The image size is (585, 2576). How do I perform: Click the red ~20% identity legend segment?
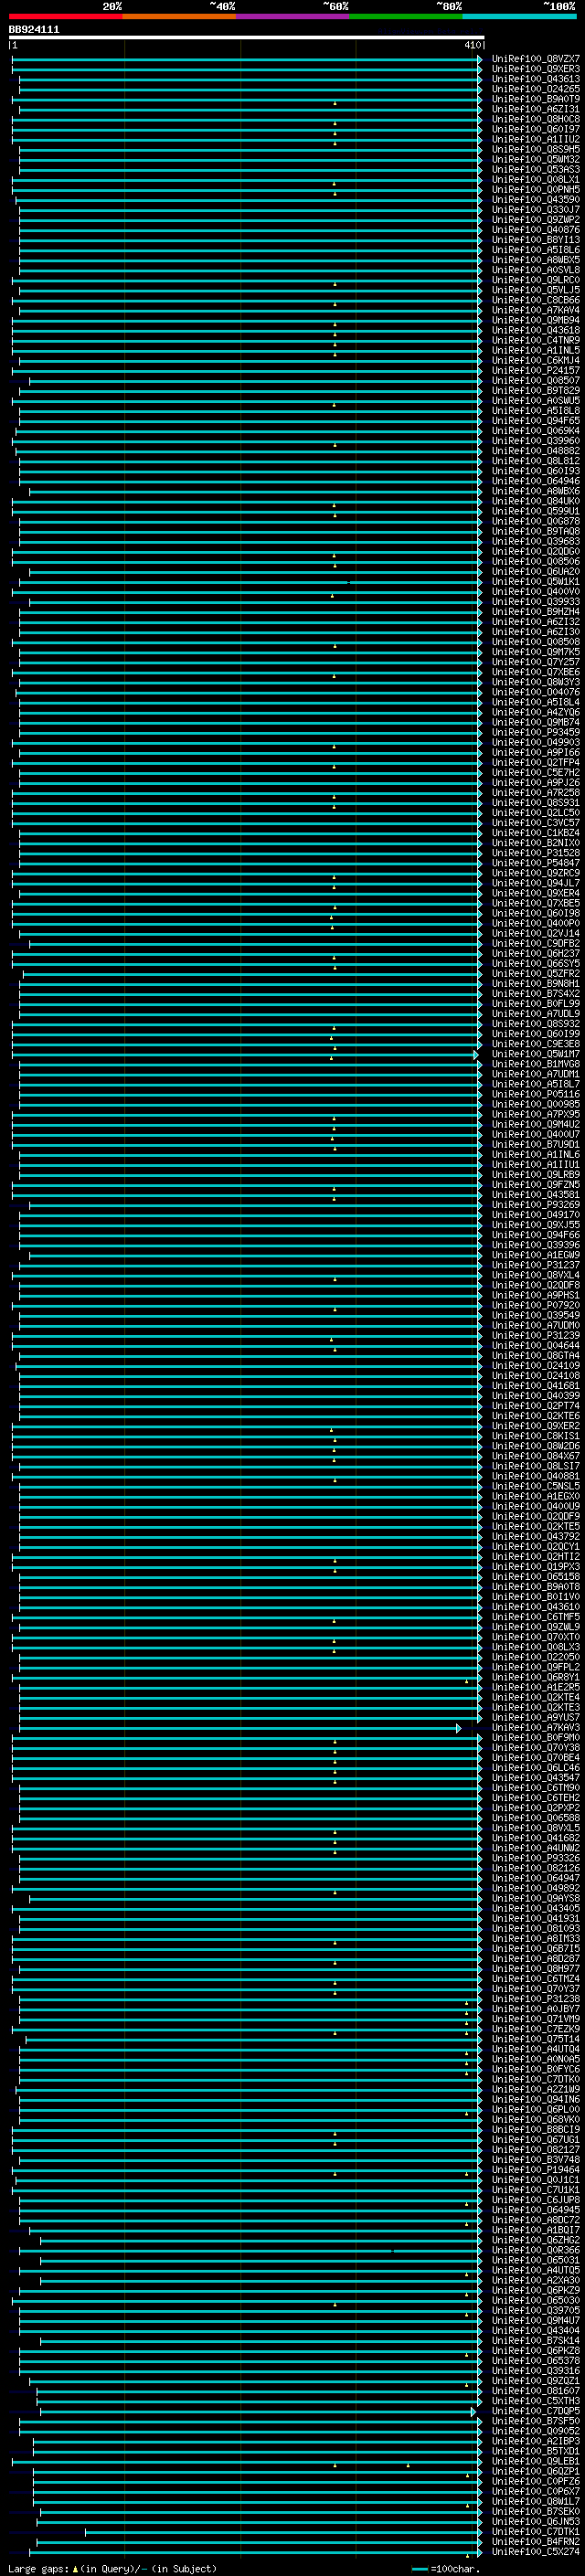tap(66, 16)
